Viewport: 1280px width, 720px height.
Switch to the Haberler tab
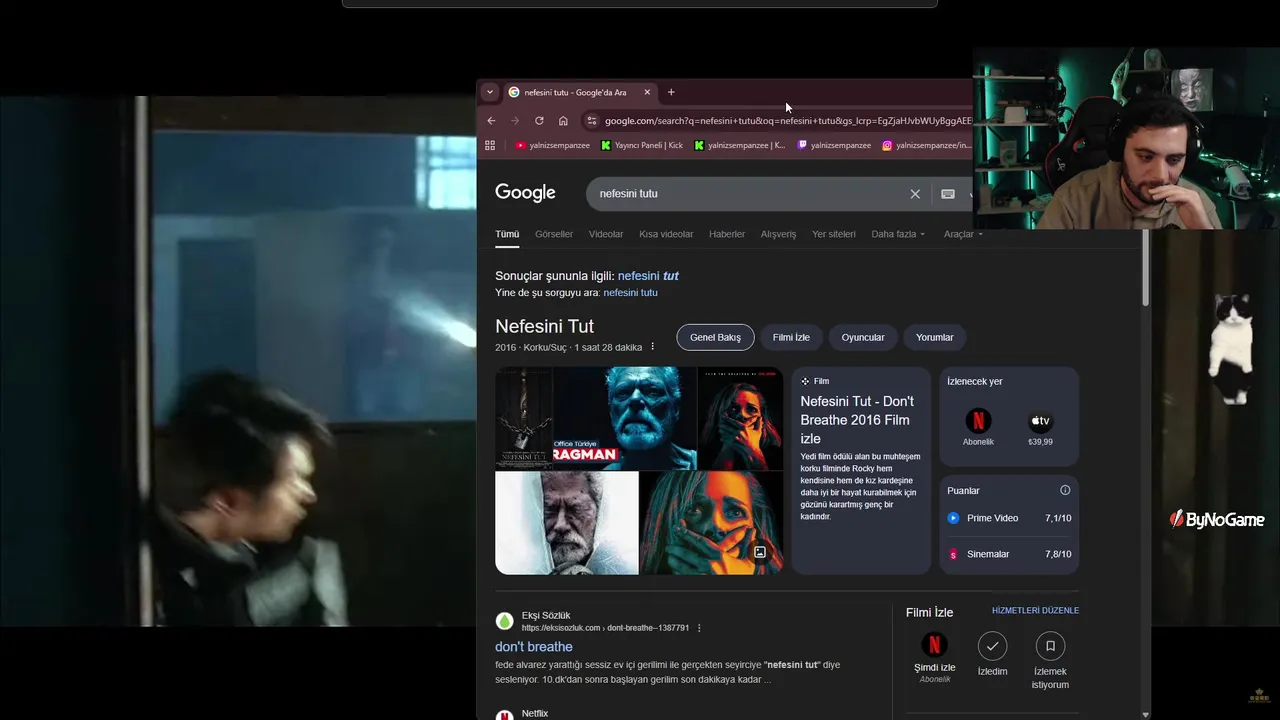[727, 234]
